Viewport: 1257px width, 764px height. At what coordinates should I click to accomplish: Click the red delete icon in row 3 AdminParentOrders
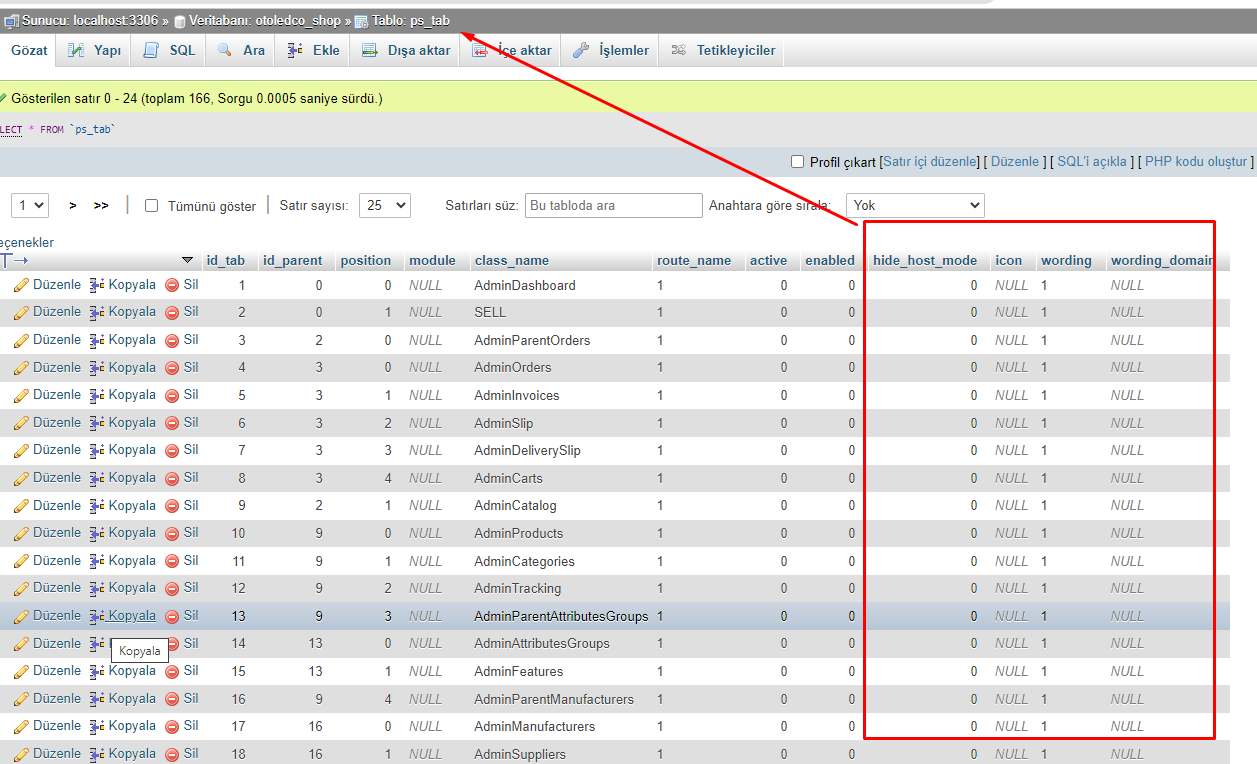172,340
